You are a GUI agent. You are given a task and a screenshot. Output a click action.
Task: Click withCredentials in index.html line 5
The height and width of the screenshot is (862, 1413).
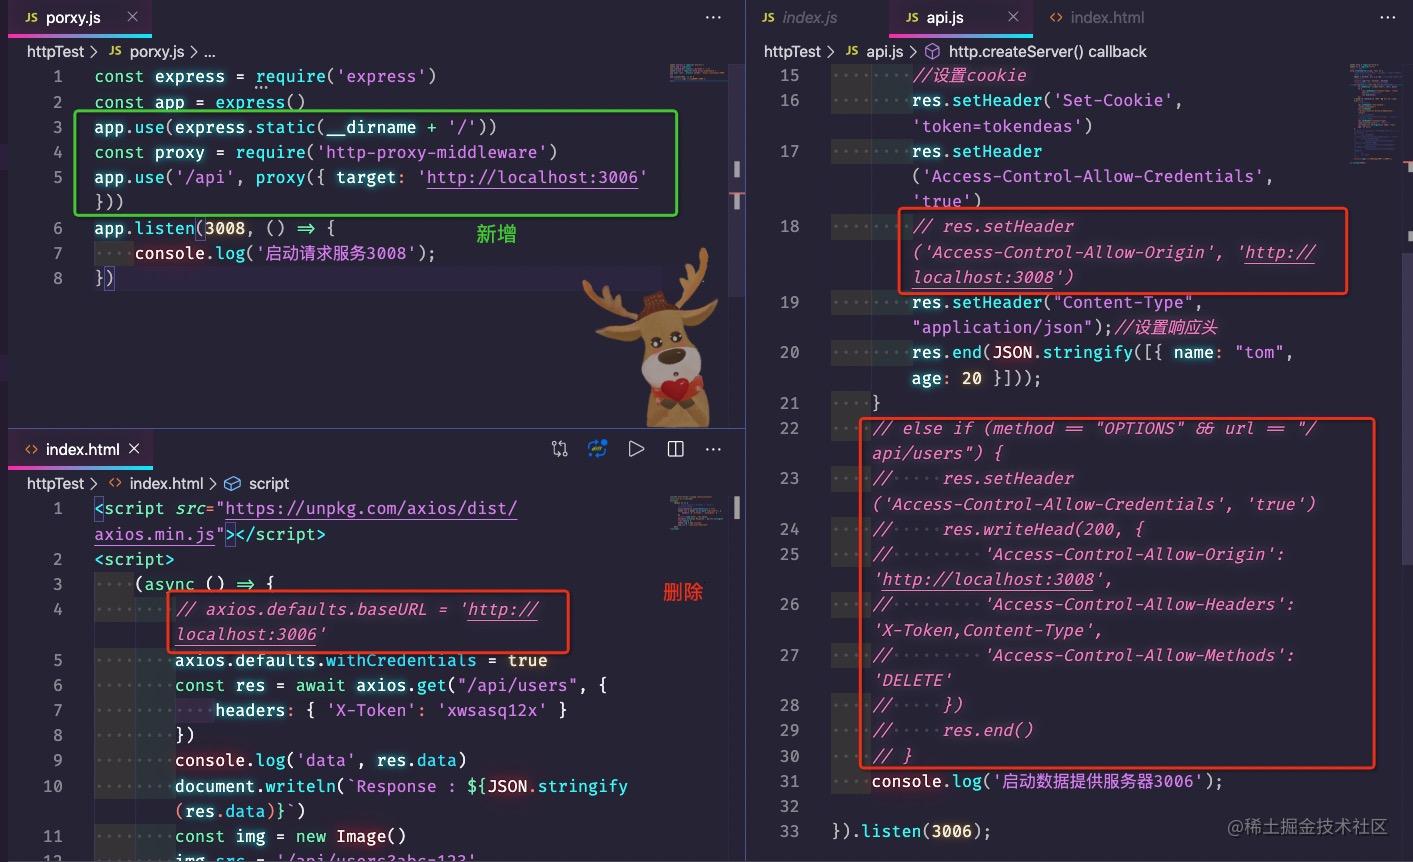coord(401,660)
